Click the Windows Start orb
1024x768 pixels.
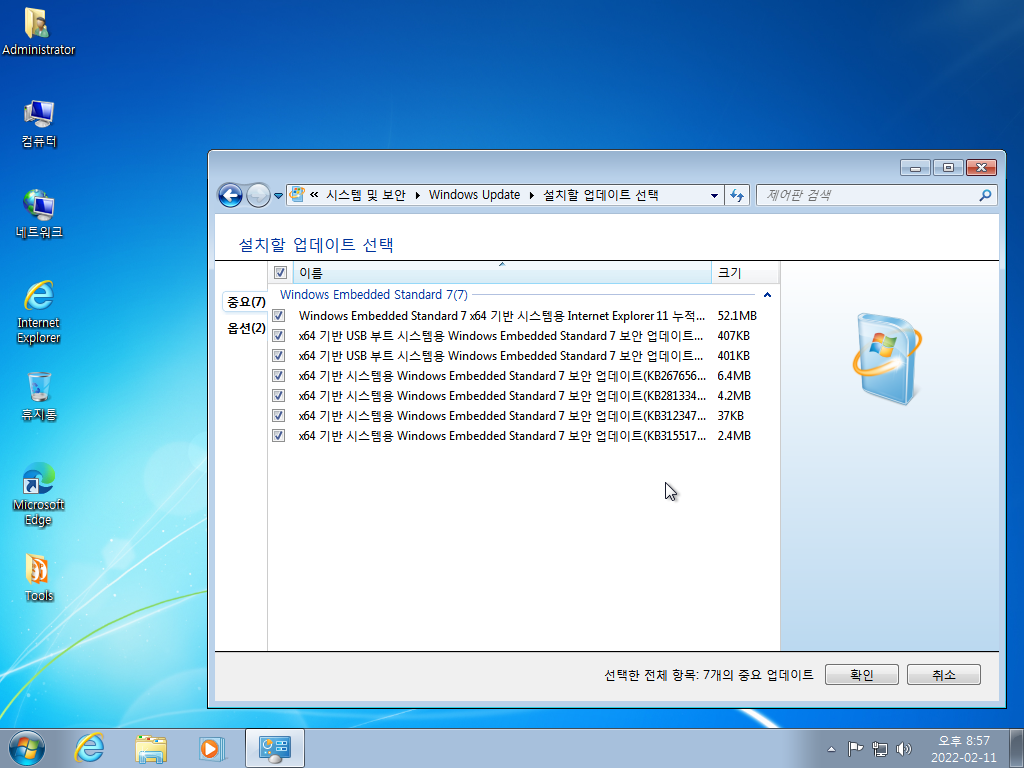[27, 748]
